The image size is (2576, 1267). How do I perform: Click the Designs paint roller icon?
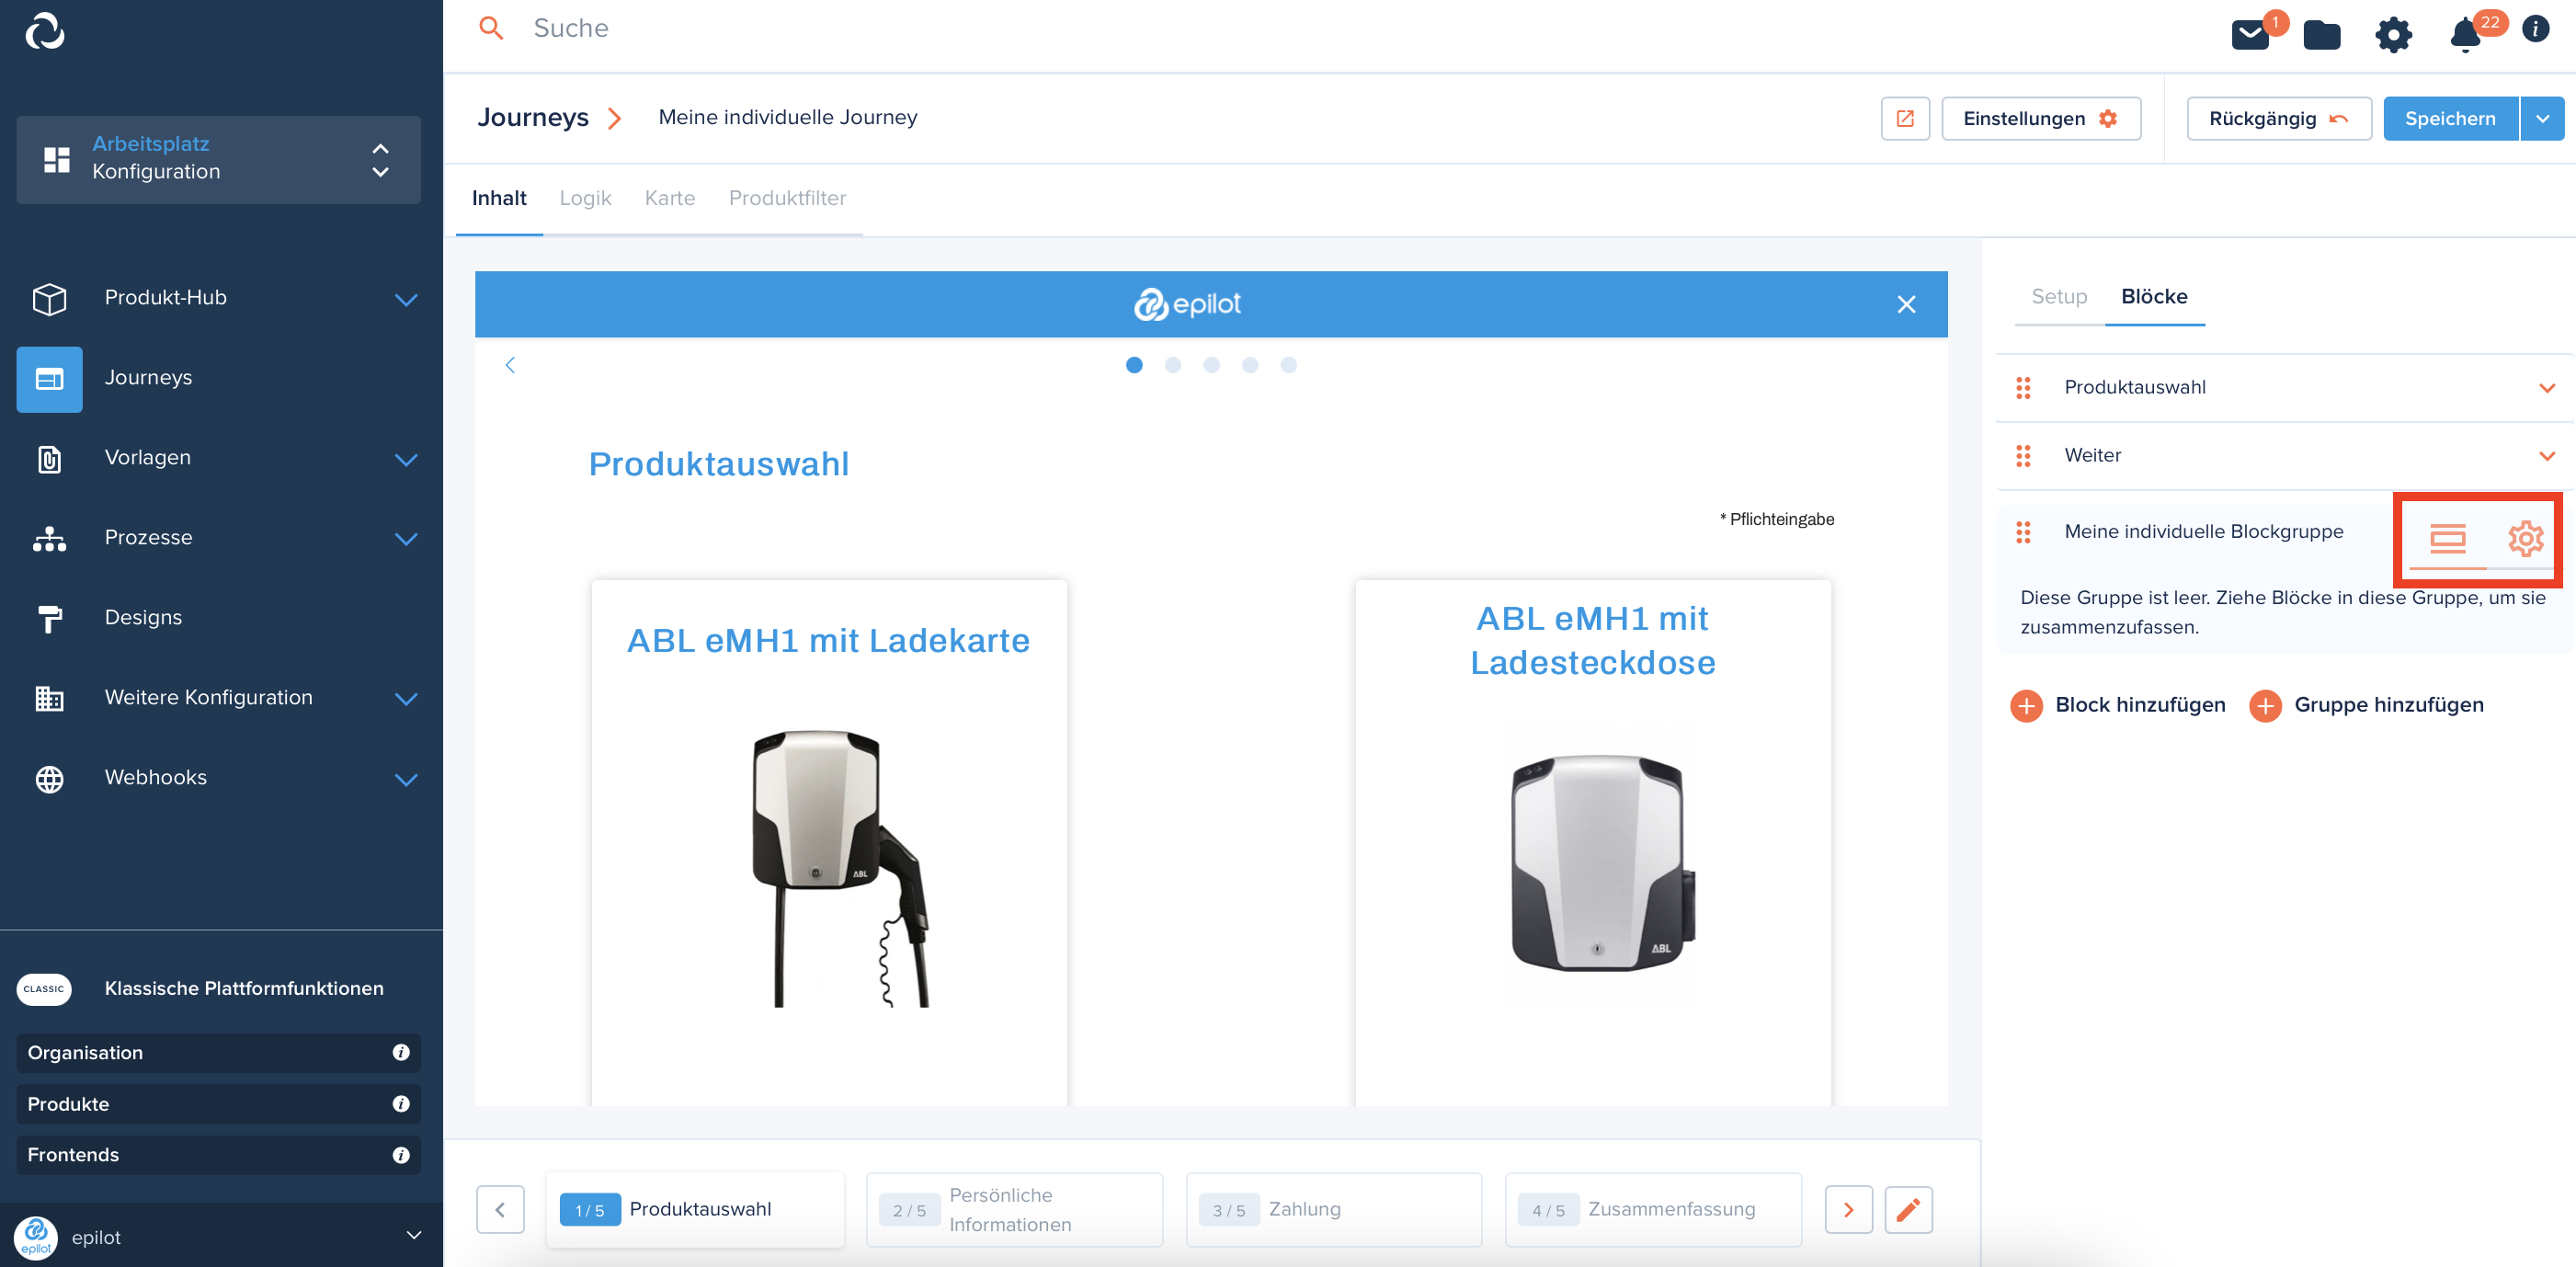[49, 619]
